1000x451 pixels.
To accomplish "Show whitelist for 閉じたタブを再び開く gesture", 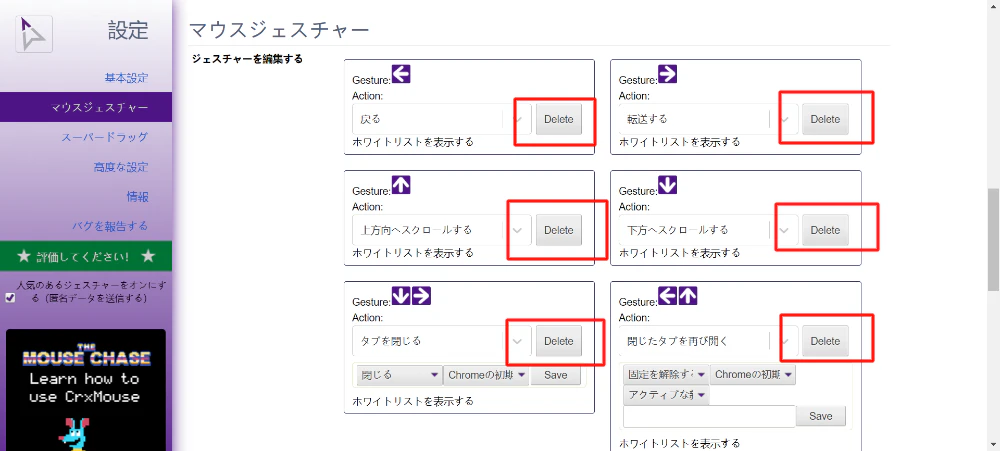I will point(679,443).
